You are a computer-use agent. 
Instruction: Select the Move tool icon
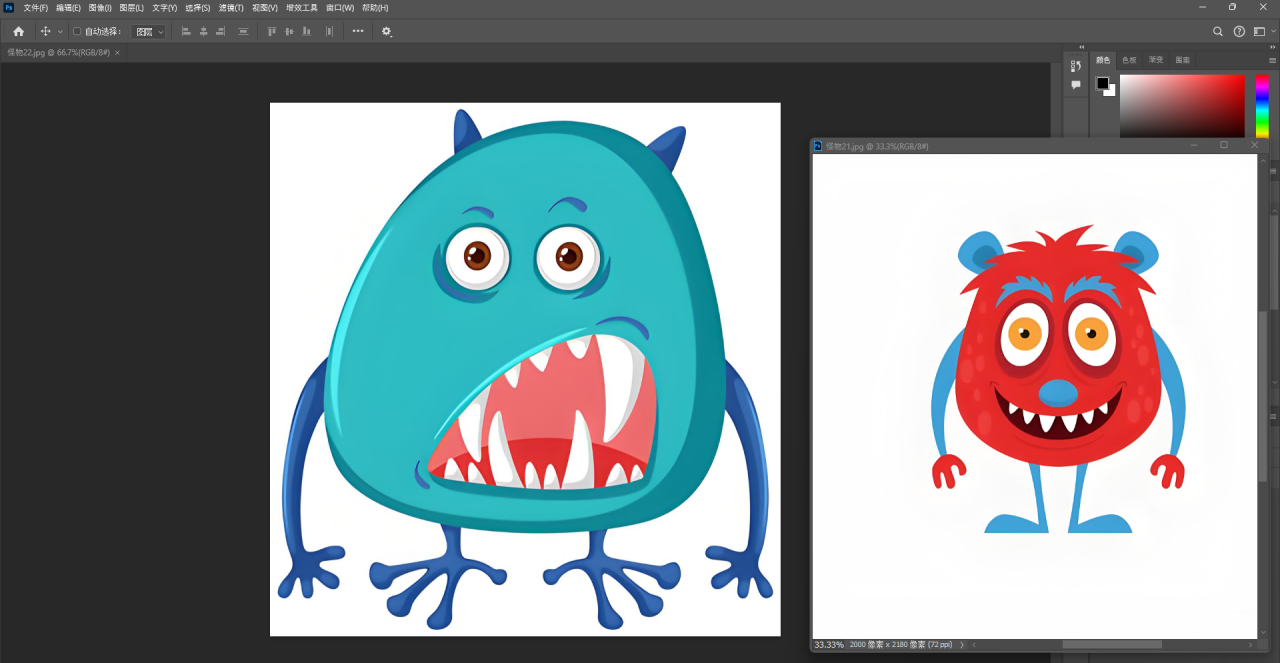point(45,31)
